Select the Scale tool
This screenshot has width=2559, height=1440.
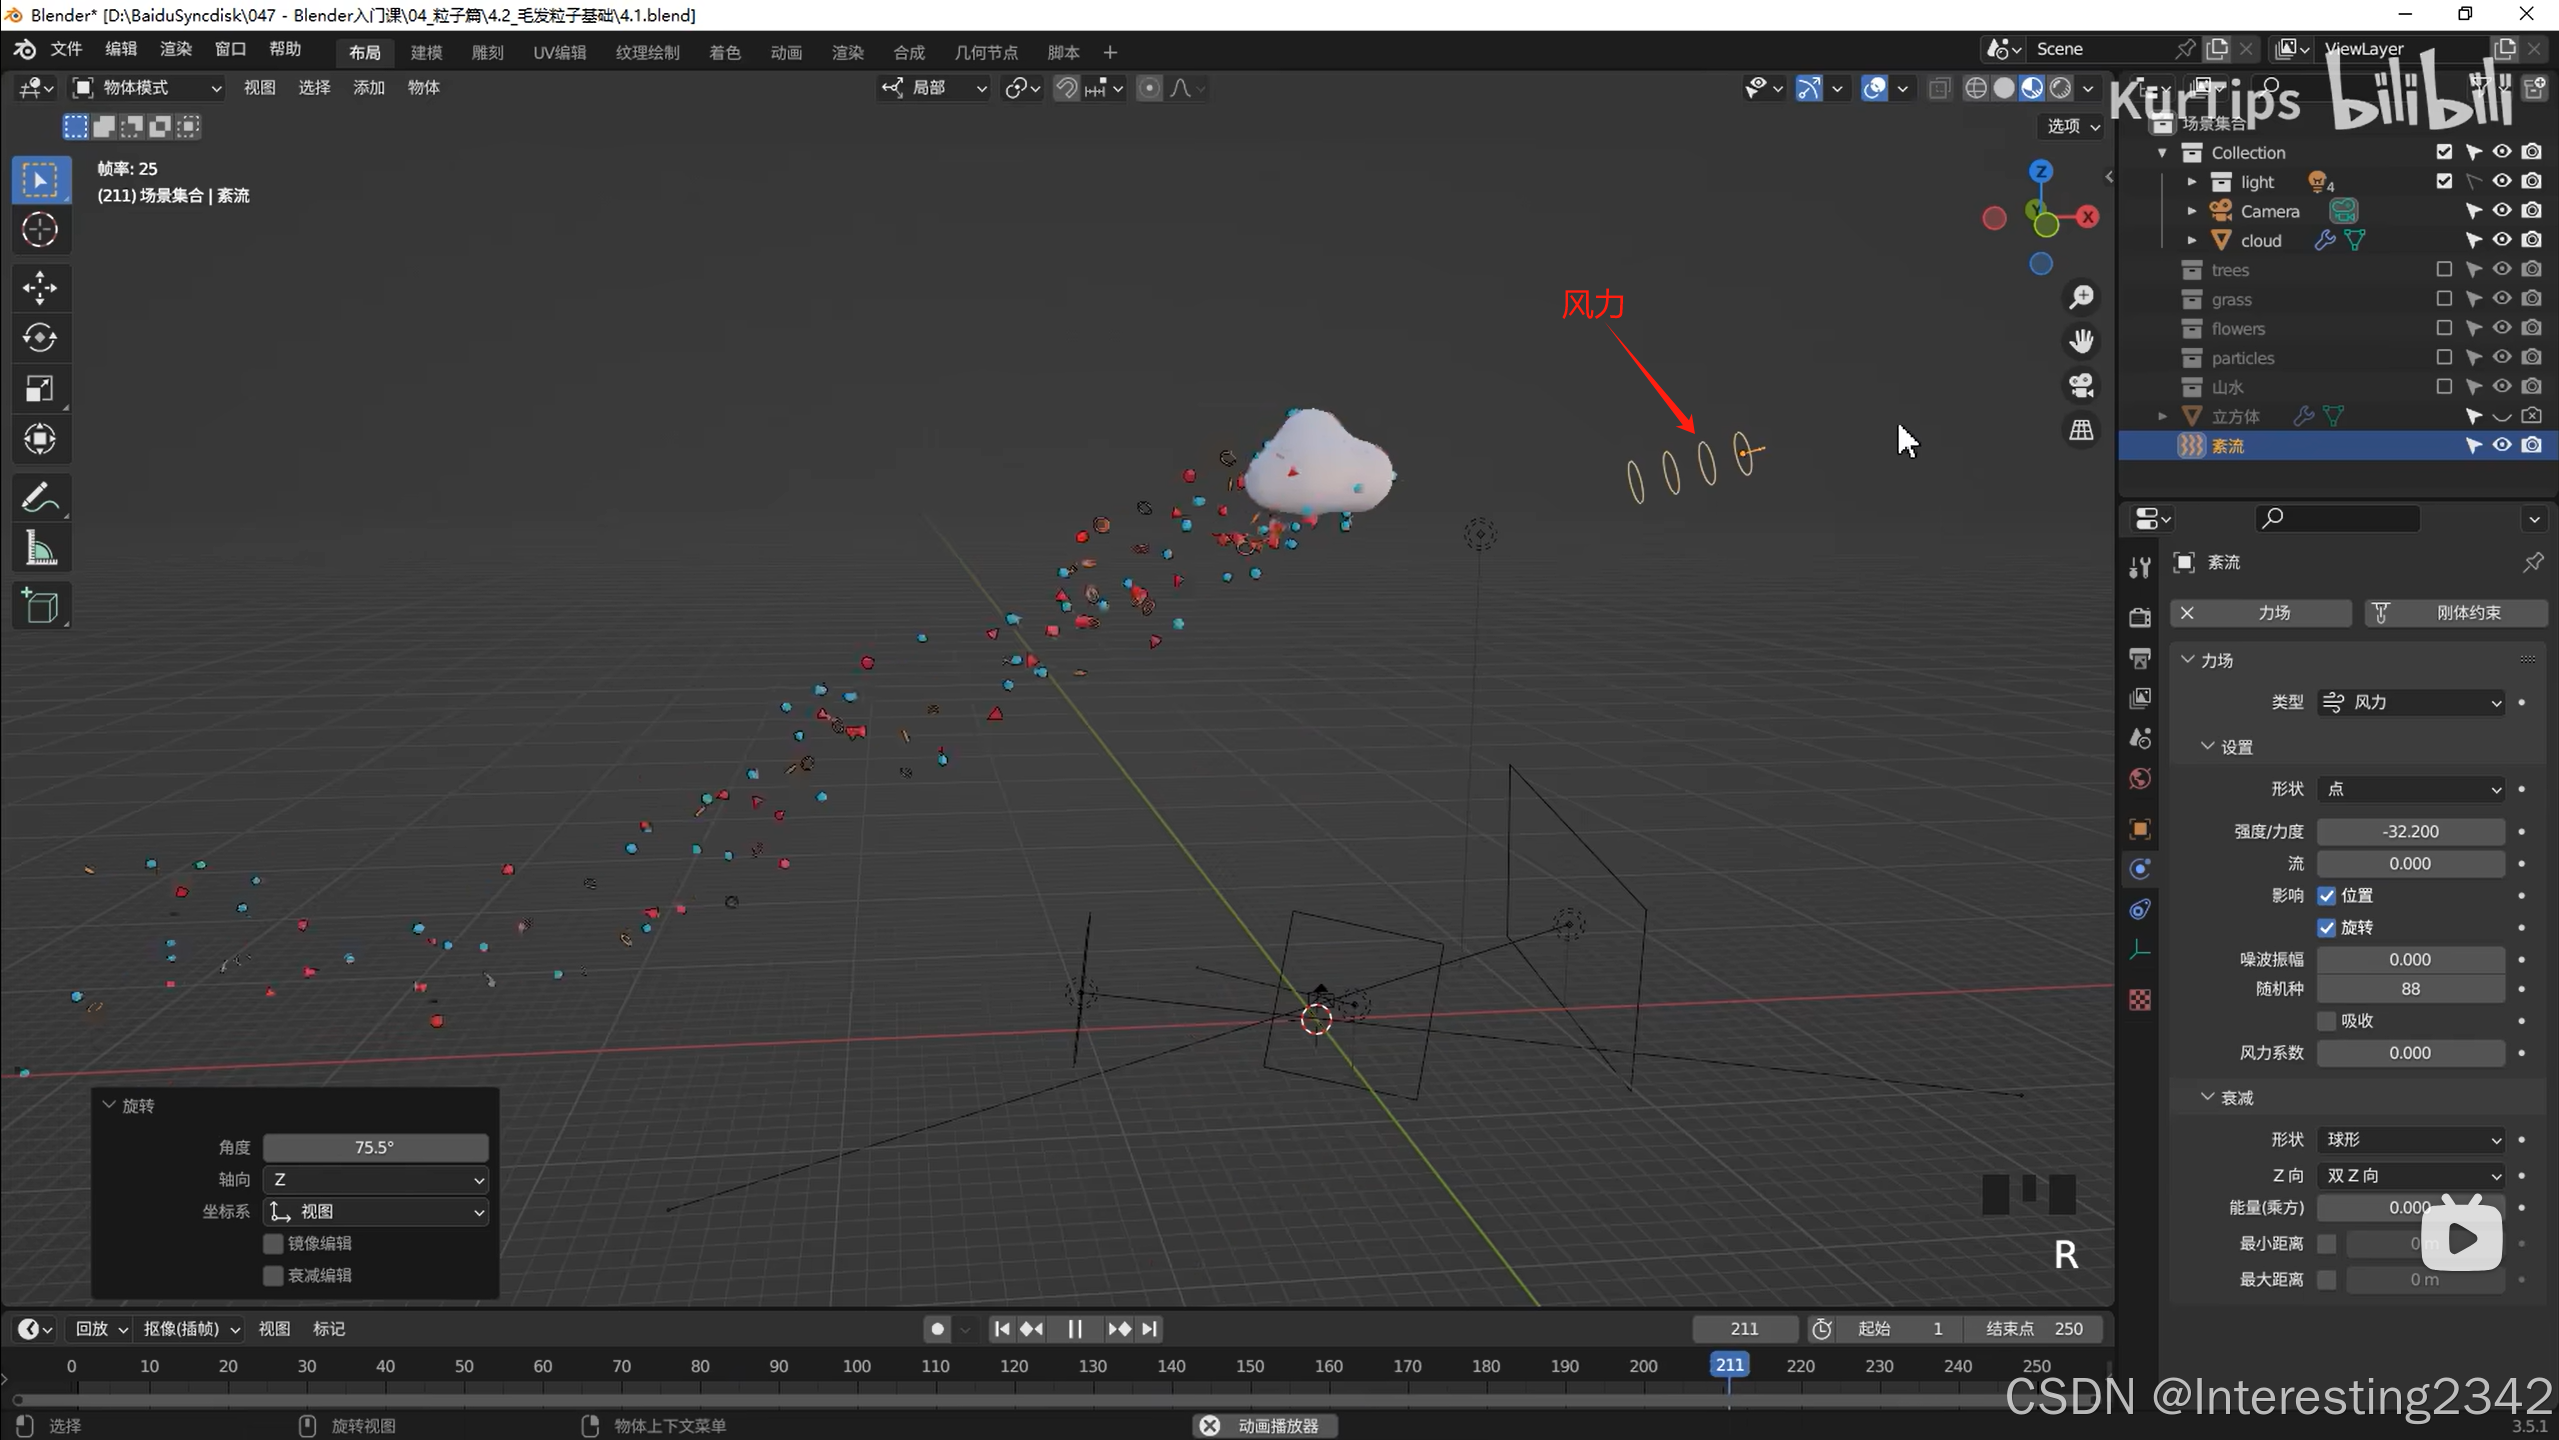(40, 388)
